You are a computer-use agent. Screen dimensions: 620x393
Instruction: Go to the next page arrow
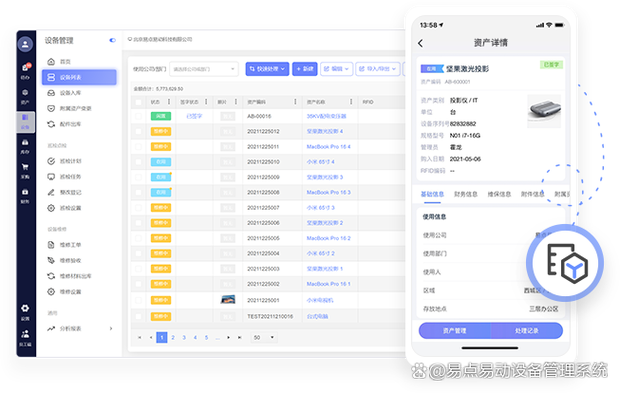pos(229,337)
